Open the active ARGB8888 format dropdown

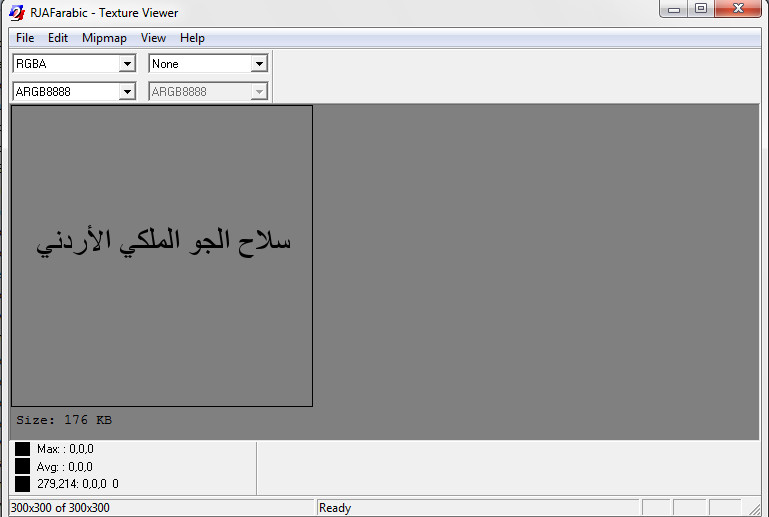coord(128,92)
